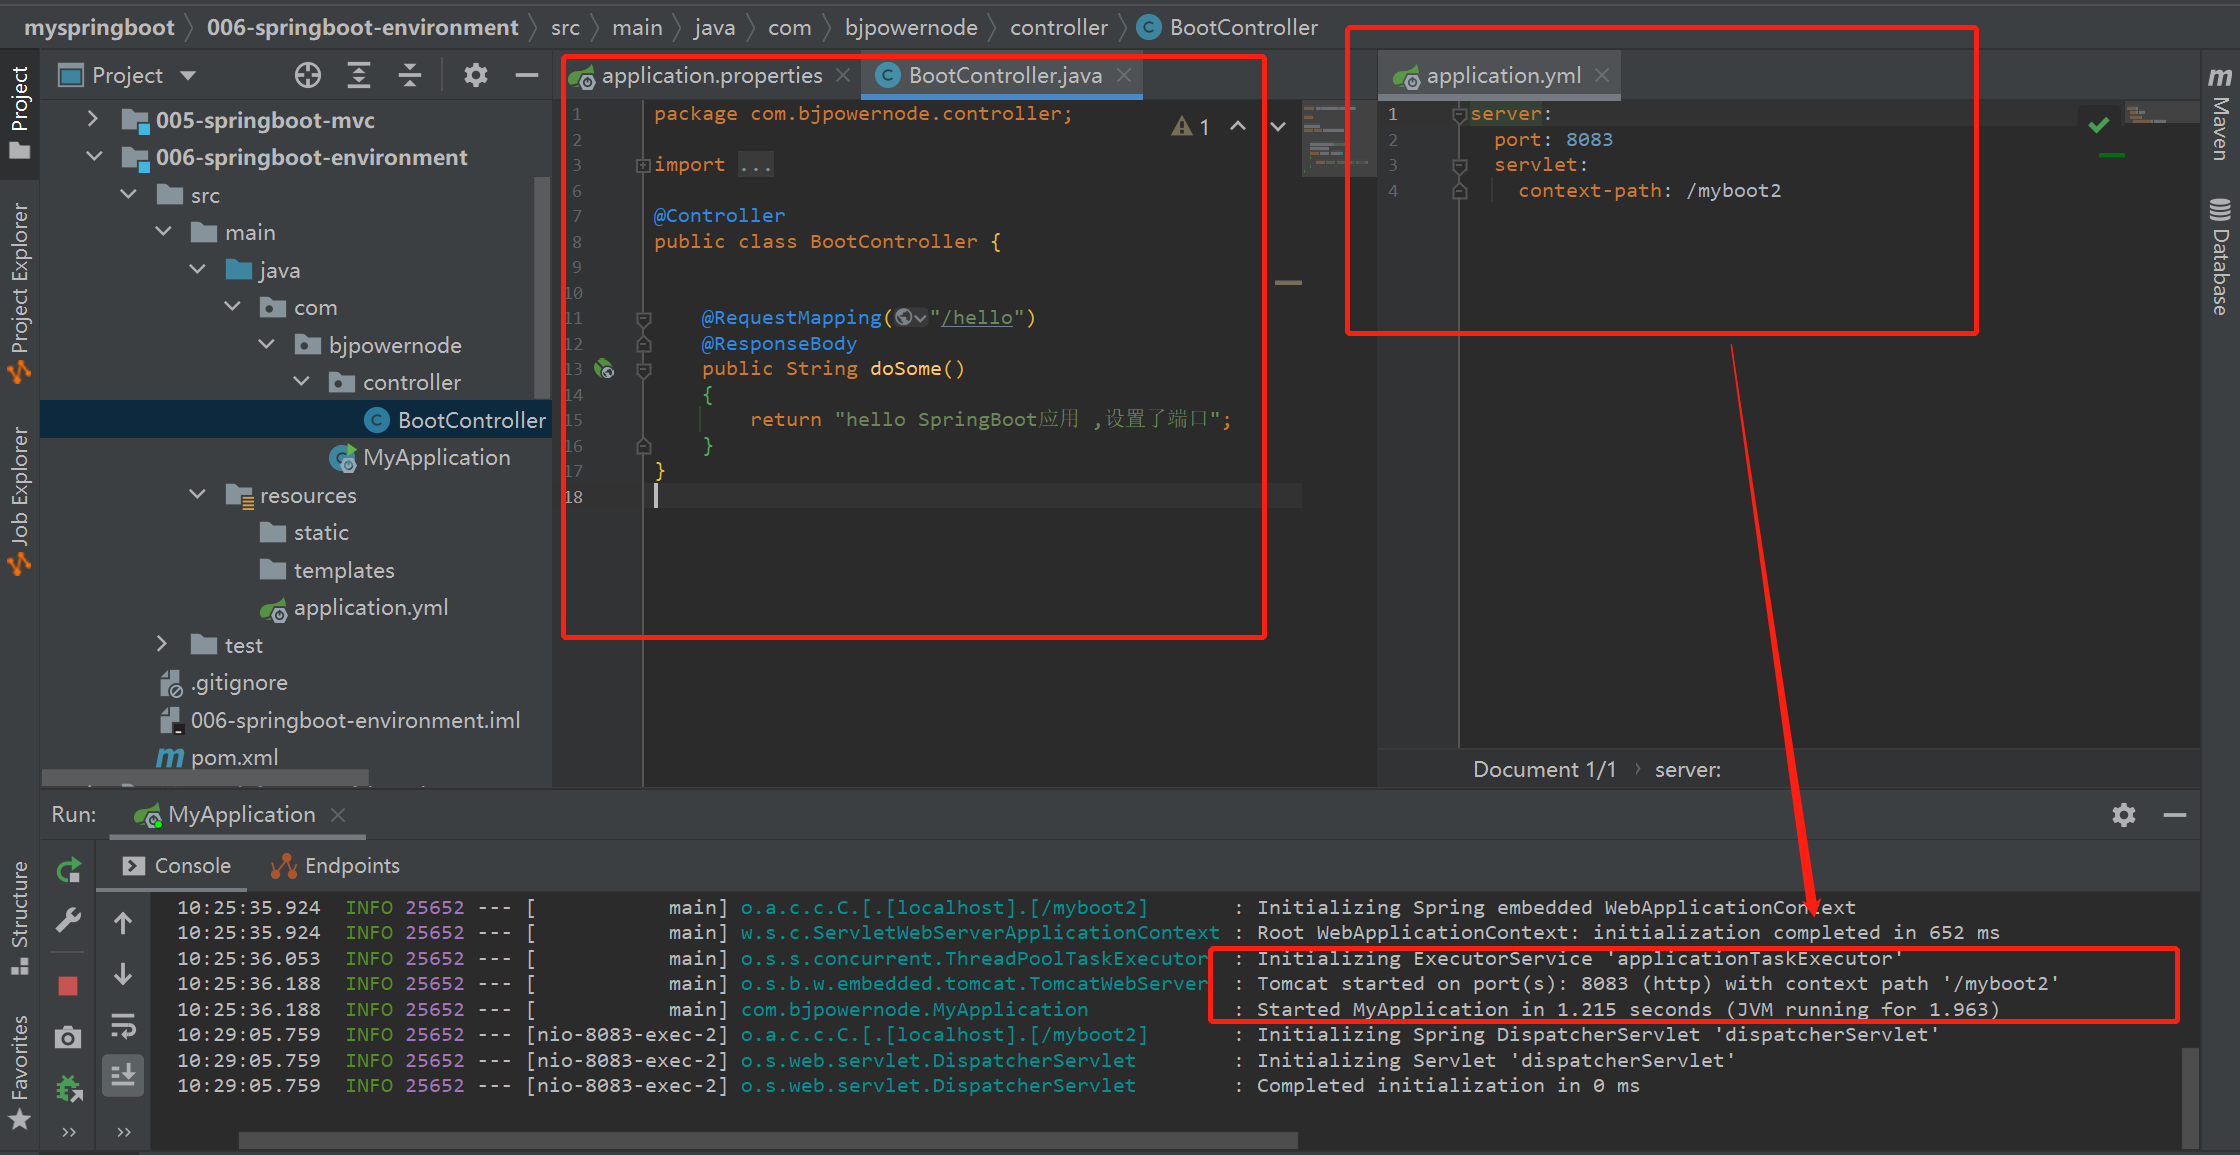2240x1155 pixels.
Task: Click the camera dump threads icon
Action: coord(68,1037)
